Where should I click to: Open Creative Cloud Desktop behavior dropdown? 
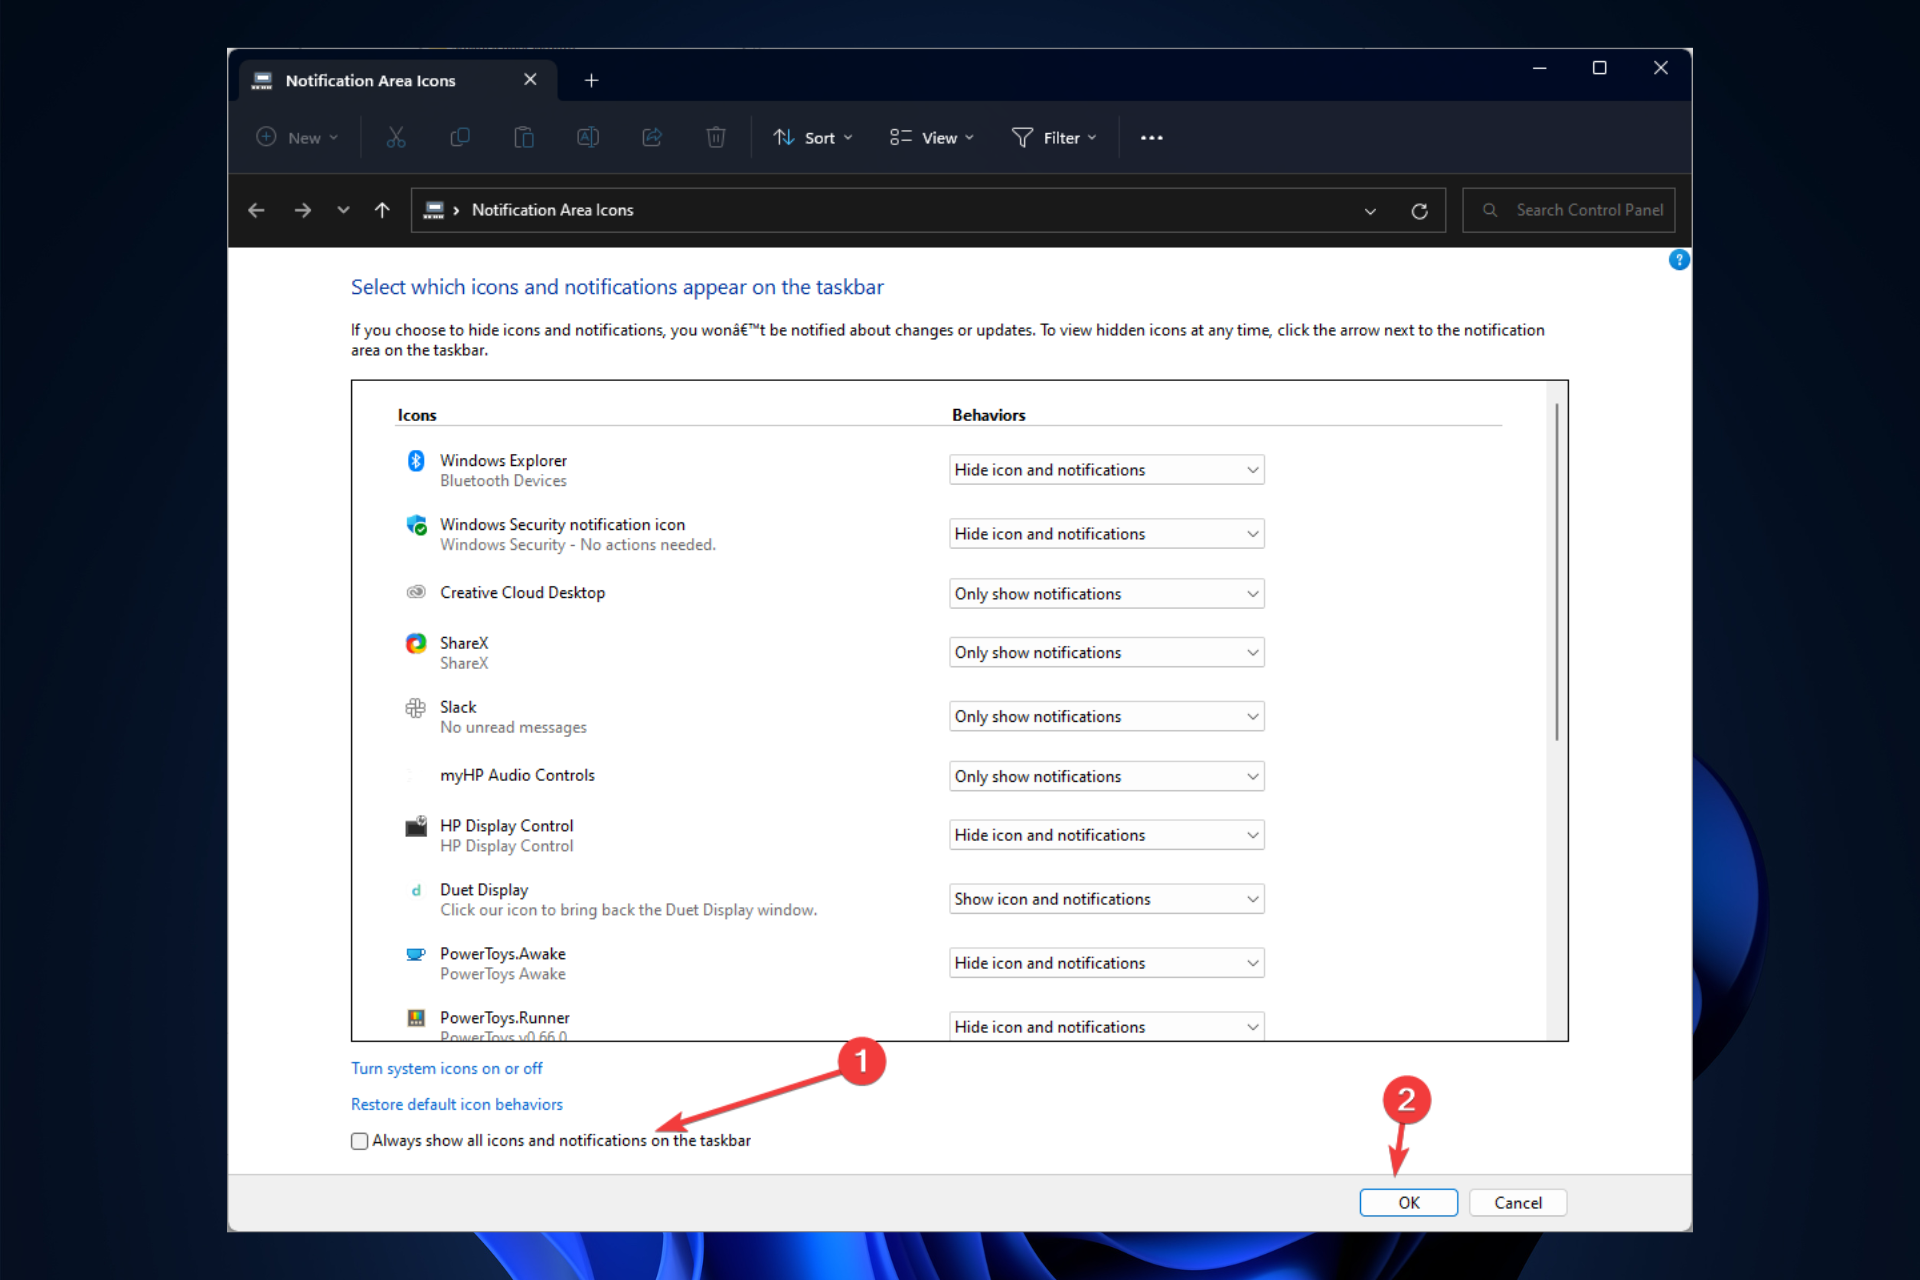[x=1106, y=594]
